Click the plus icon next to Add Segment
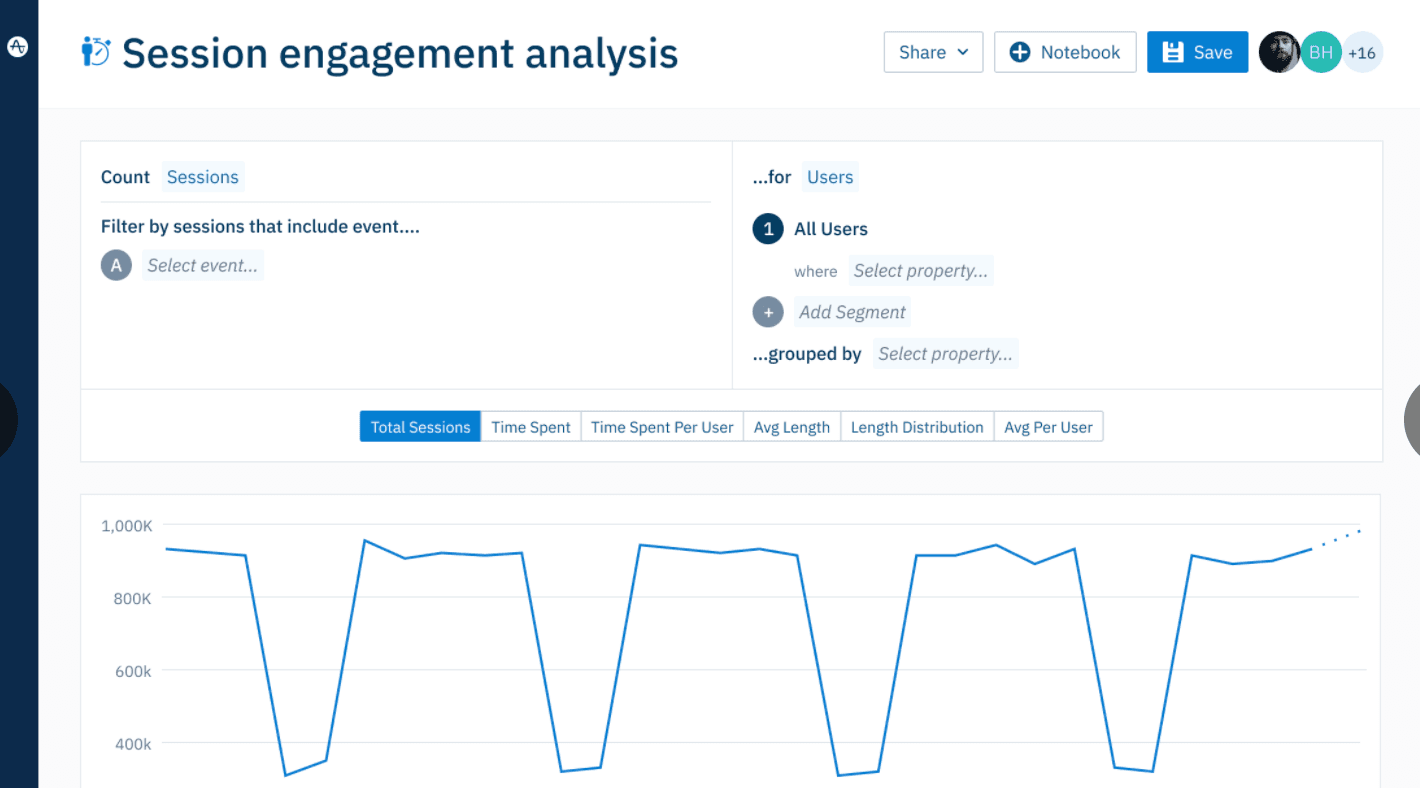The height and width of the screenshot is (788, 1420). pyautogui.click(x=767, y=311)
